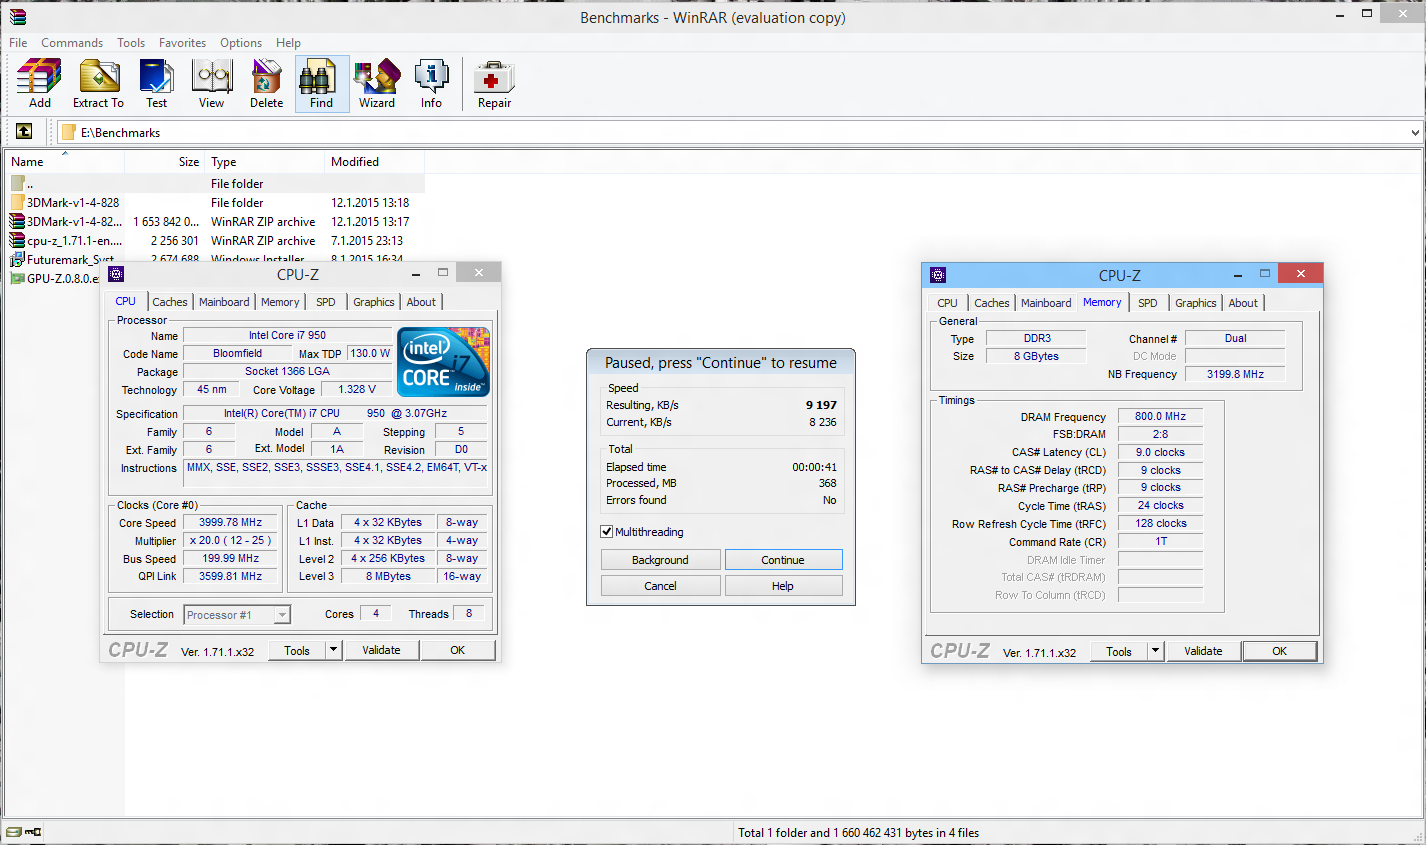The image size is (1426, 845).
Task: Click the WinRAR title bar app icon
Action: (x=18, y=17)
